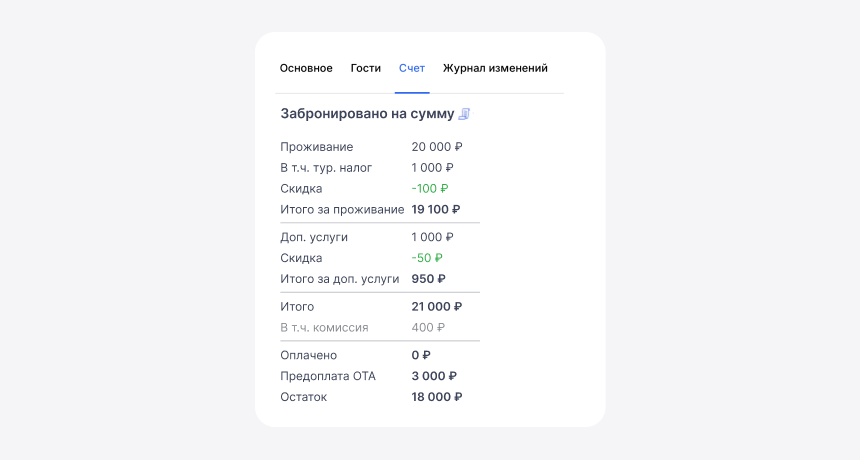Click the Итого за проживание label
This screenshot has width=860, height=460.
(342, 209)
